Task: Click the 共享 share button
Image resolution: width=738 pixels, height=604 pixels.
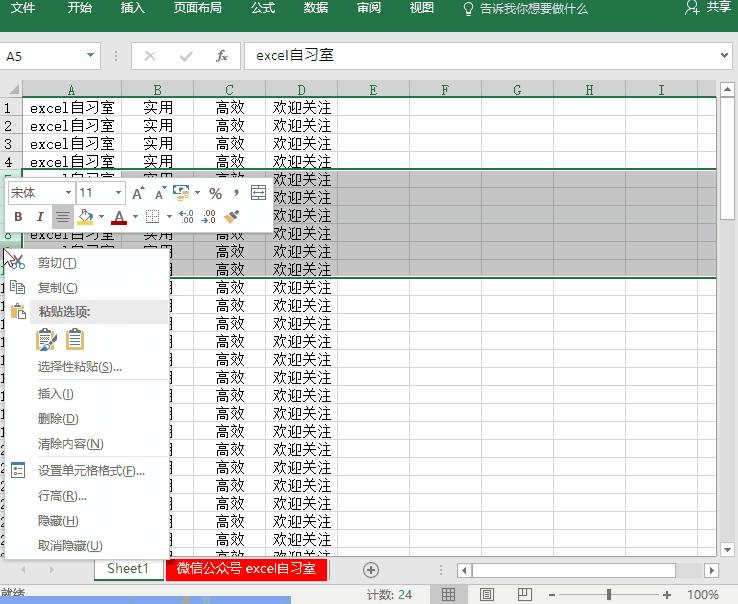Action: (x=708, y=8)
